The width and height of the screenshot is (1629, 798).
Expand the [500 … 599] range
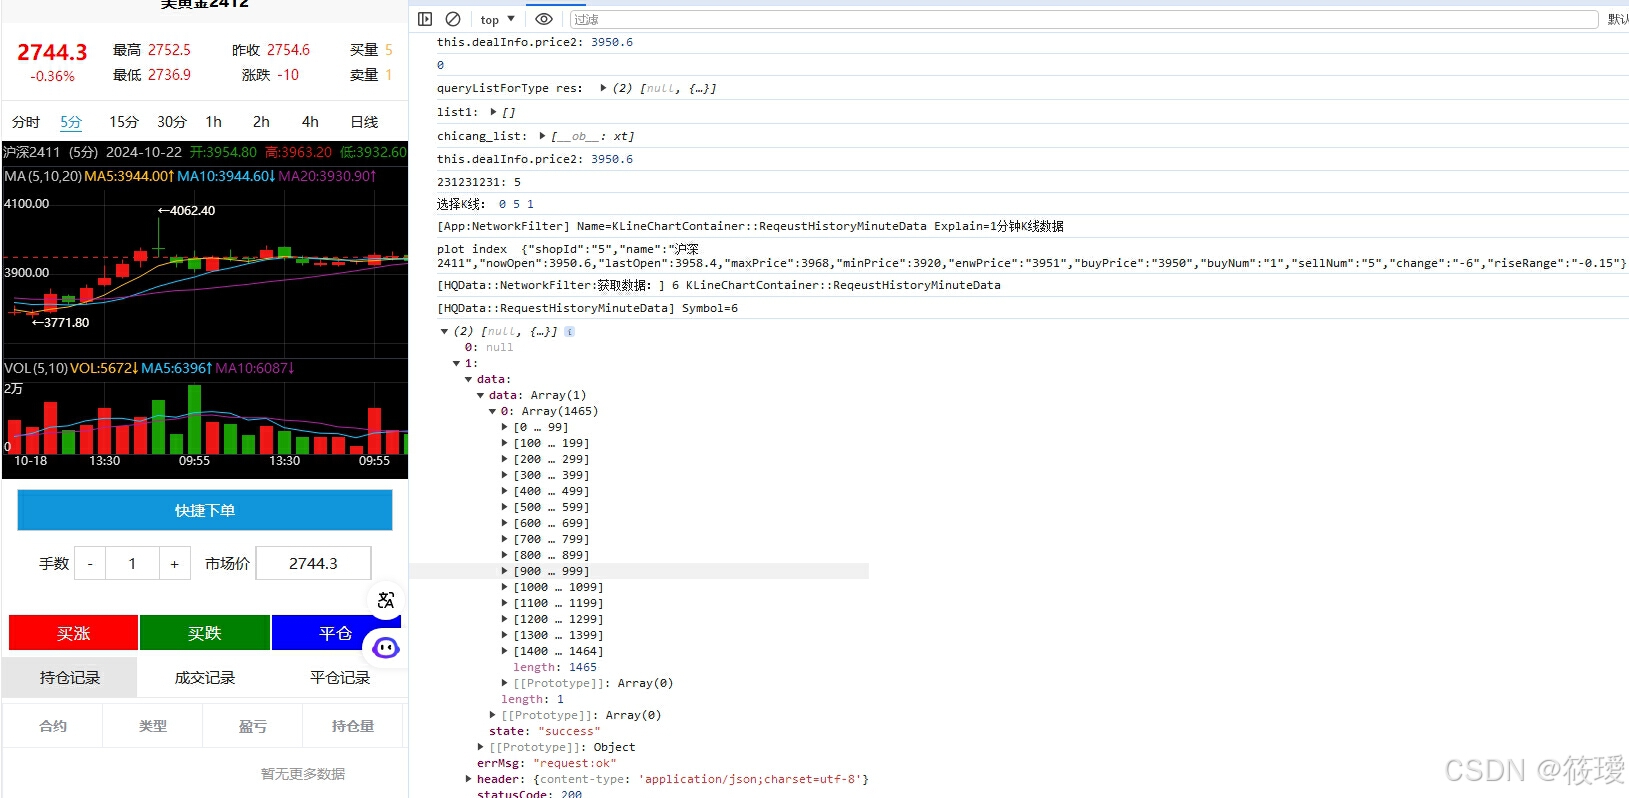(x=504, y=507)
